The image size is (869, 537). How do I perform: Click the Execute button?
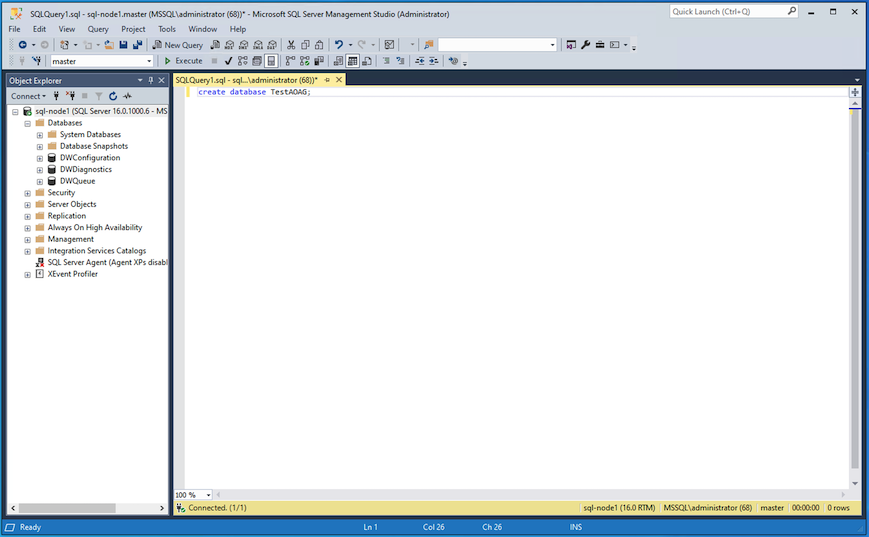(x=183, y=61)
